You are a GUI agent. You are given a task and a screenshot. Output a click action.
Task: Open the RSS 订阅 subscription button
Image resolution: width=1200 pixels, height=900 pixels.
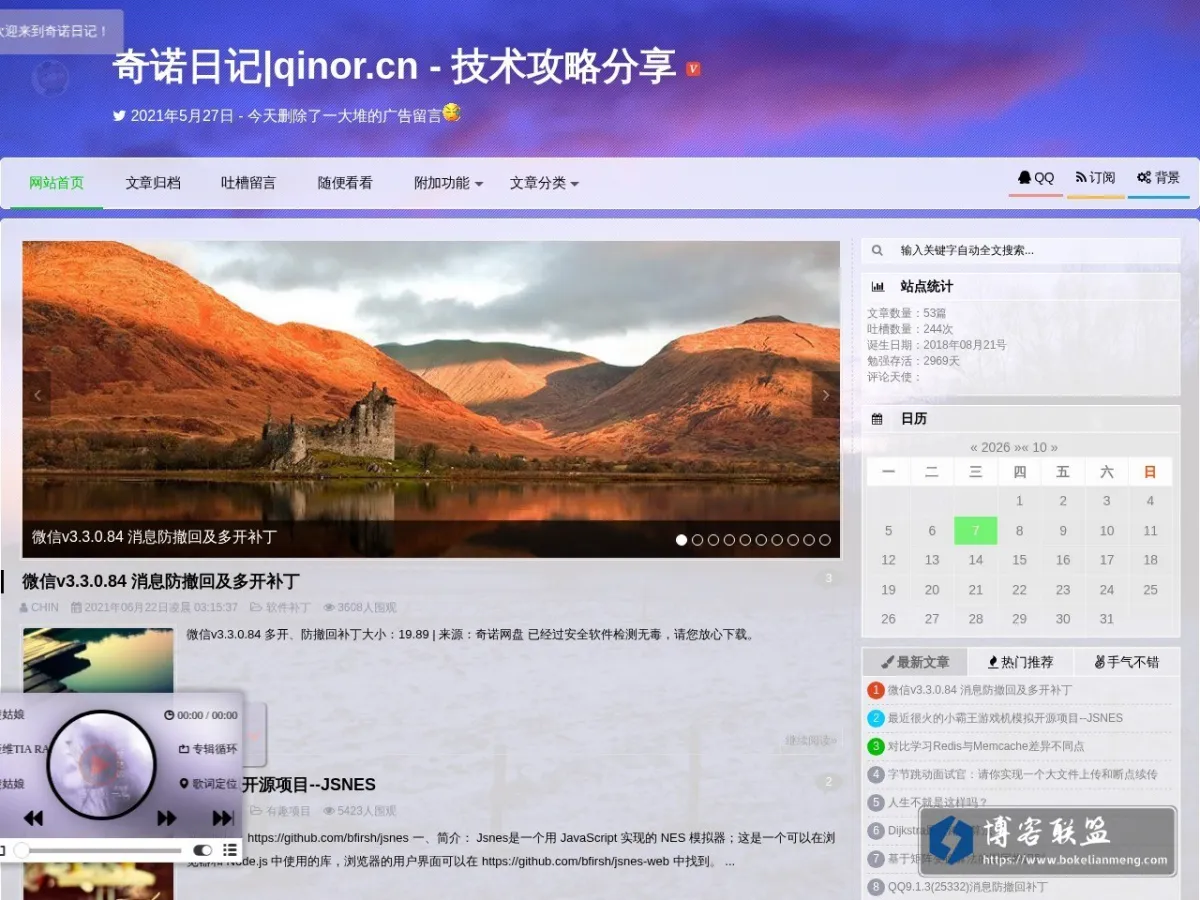coord(1095,178)
